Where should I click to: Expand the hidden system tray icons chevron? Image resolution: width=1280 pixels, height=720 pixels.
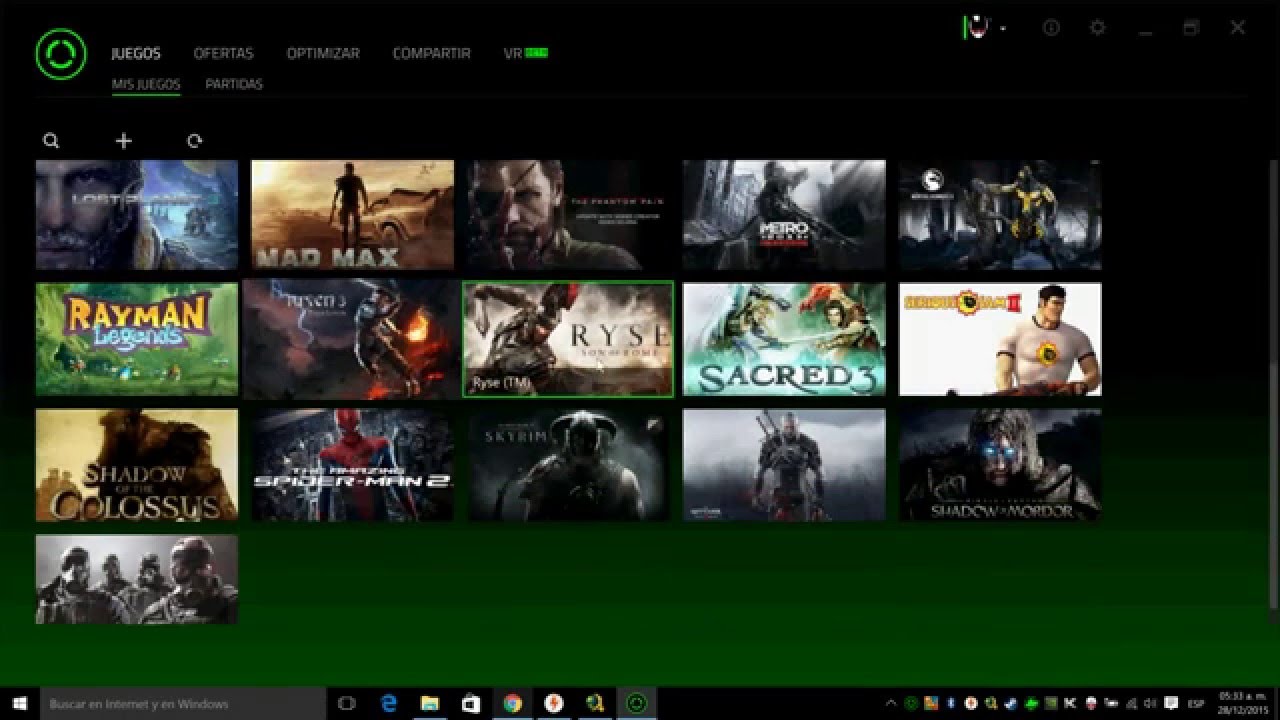(x=892, y=703)
